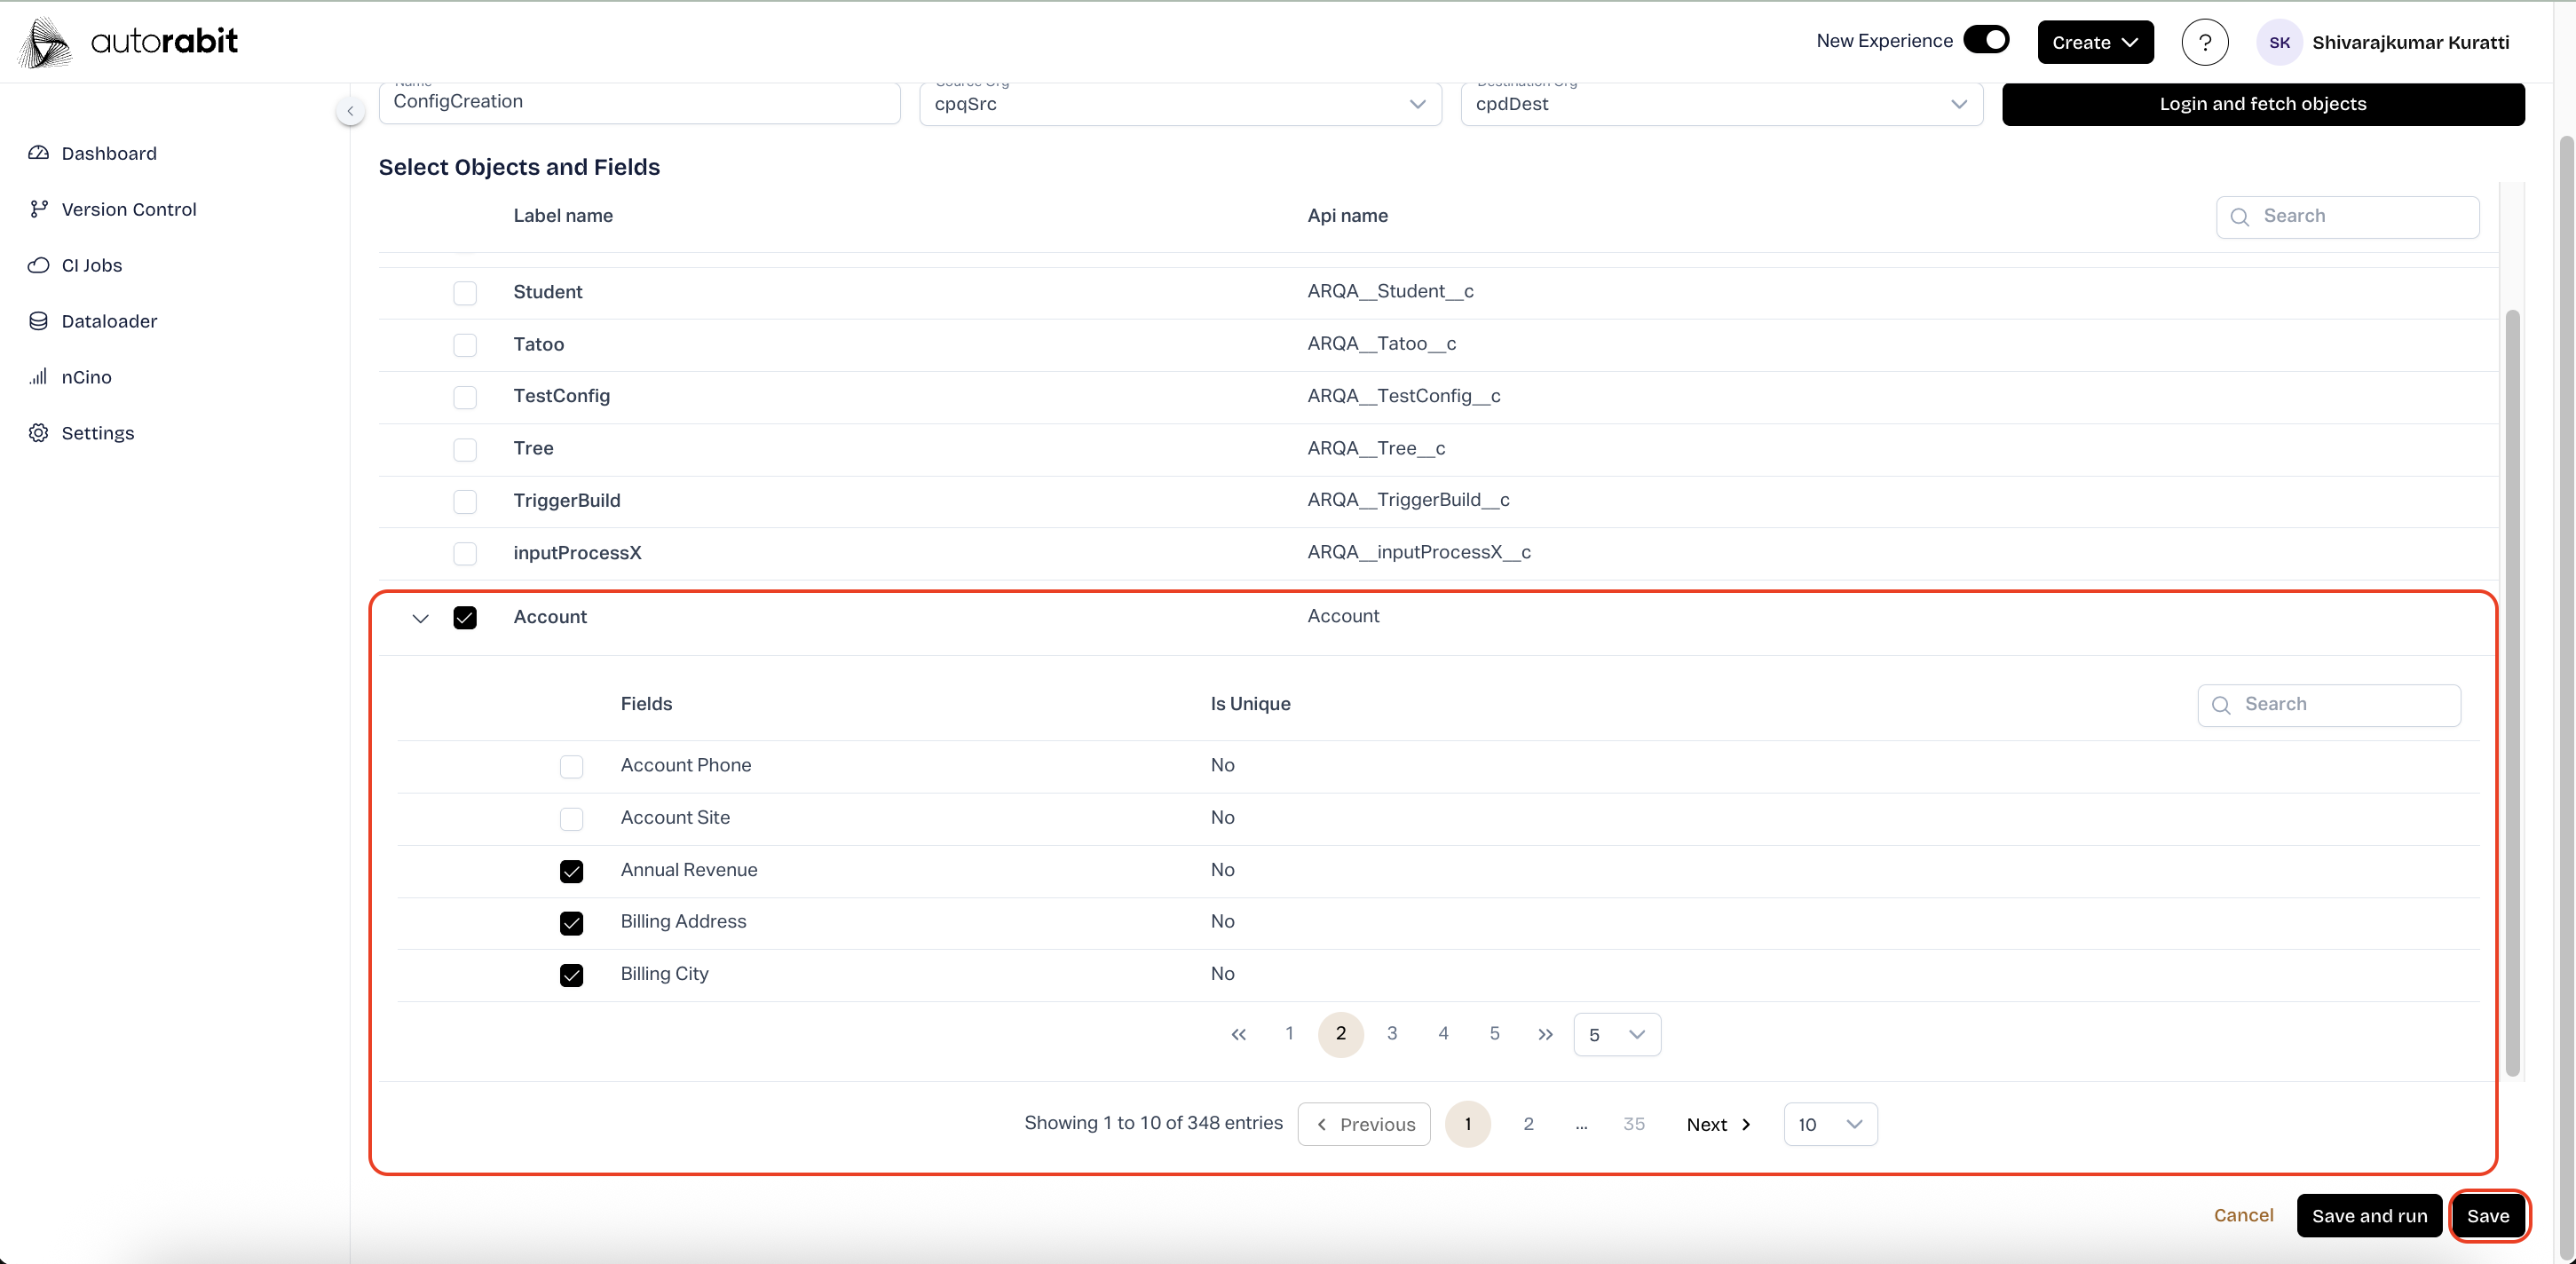The height and width of the screenshot is (1264, 2576).
Task: Open the Dataloader section
Action: click(x=108, y=321)
